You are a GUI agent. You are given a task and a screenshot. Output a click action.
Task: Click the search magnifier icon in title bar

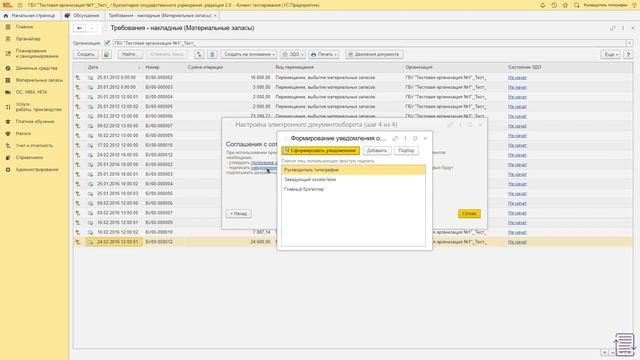(x=577, y=5)
